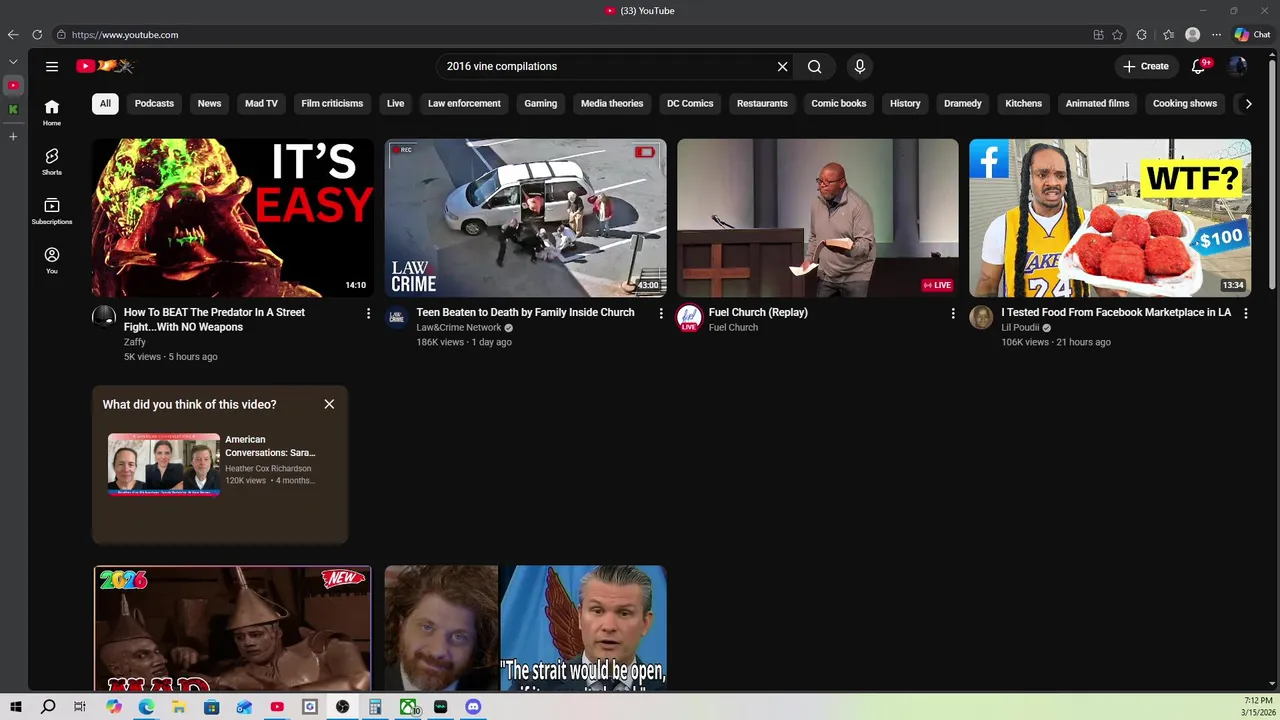Open Discord from the taskbar

(x=473, y=707)
